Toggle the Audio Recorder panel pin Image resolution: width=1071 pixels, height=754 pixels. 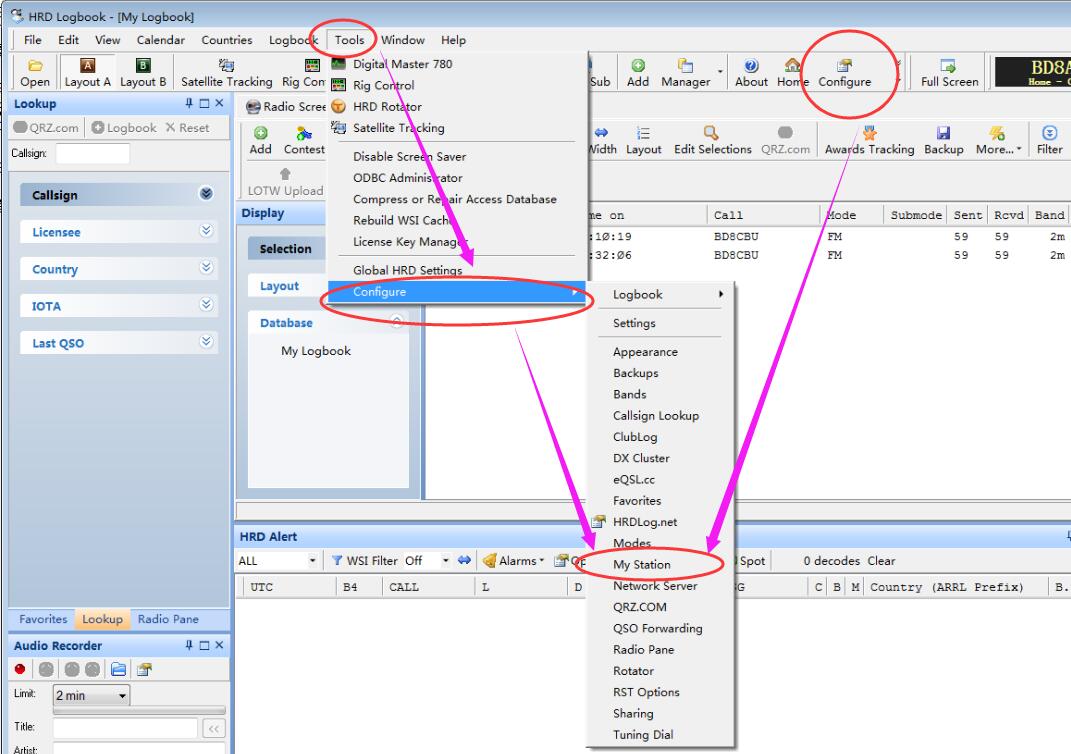click(x=189, y=645)
